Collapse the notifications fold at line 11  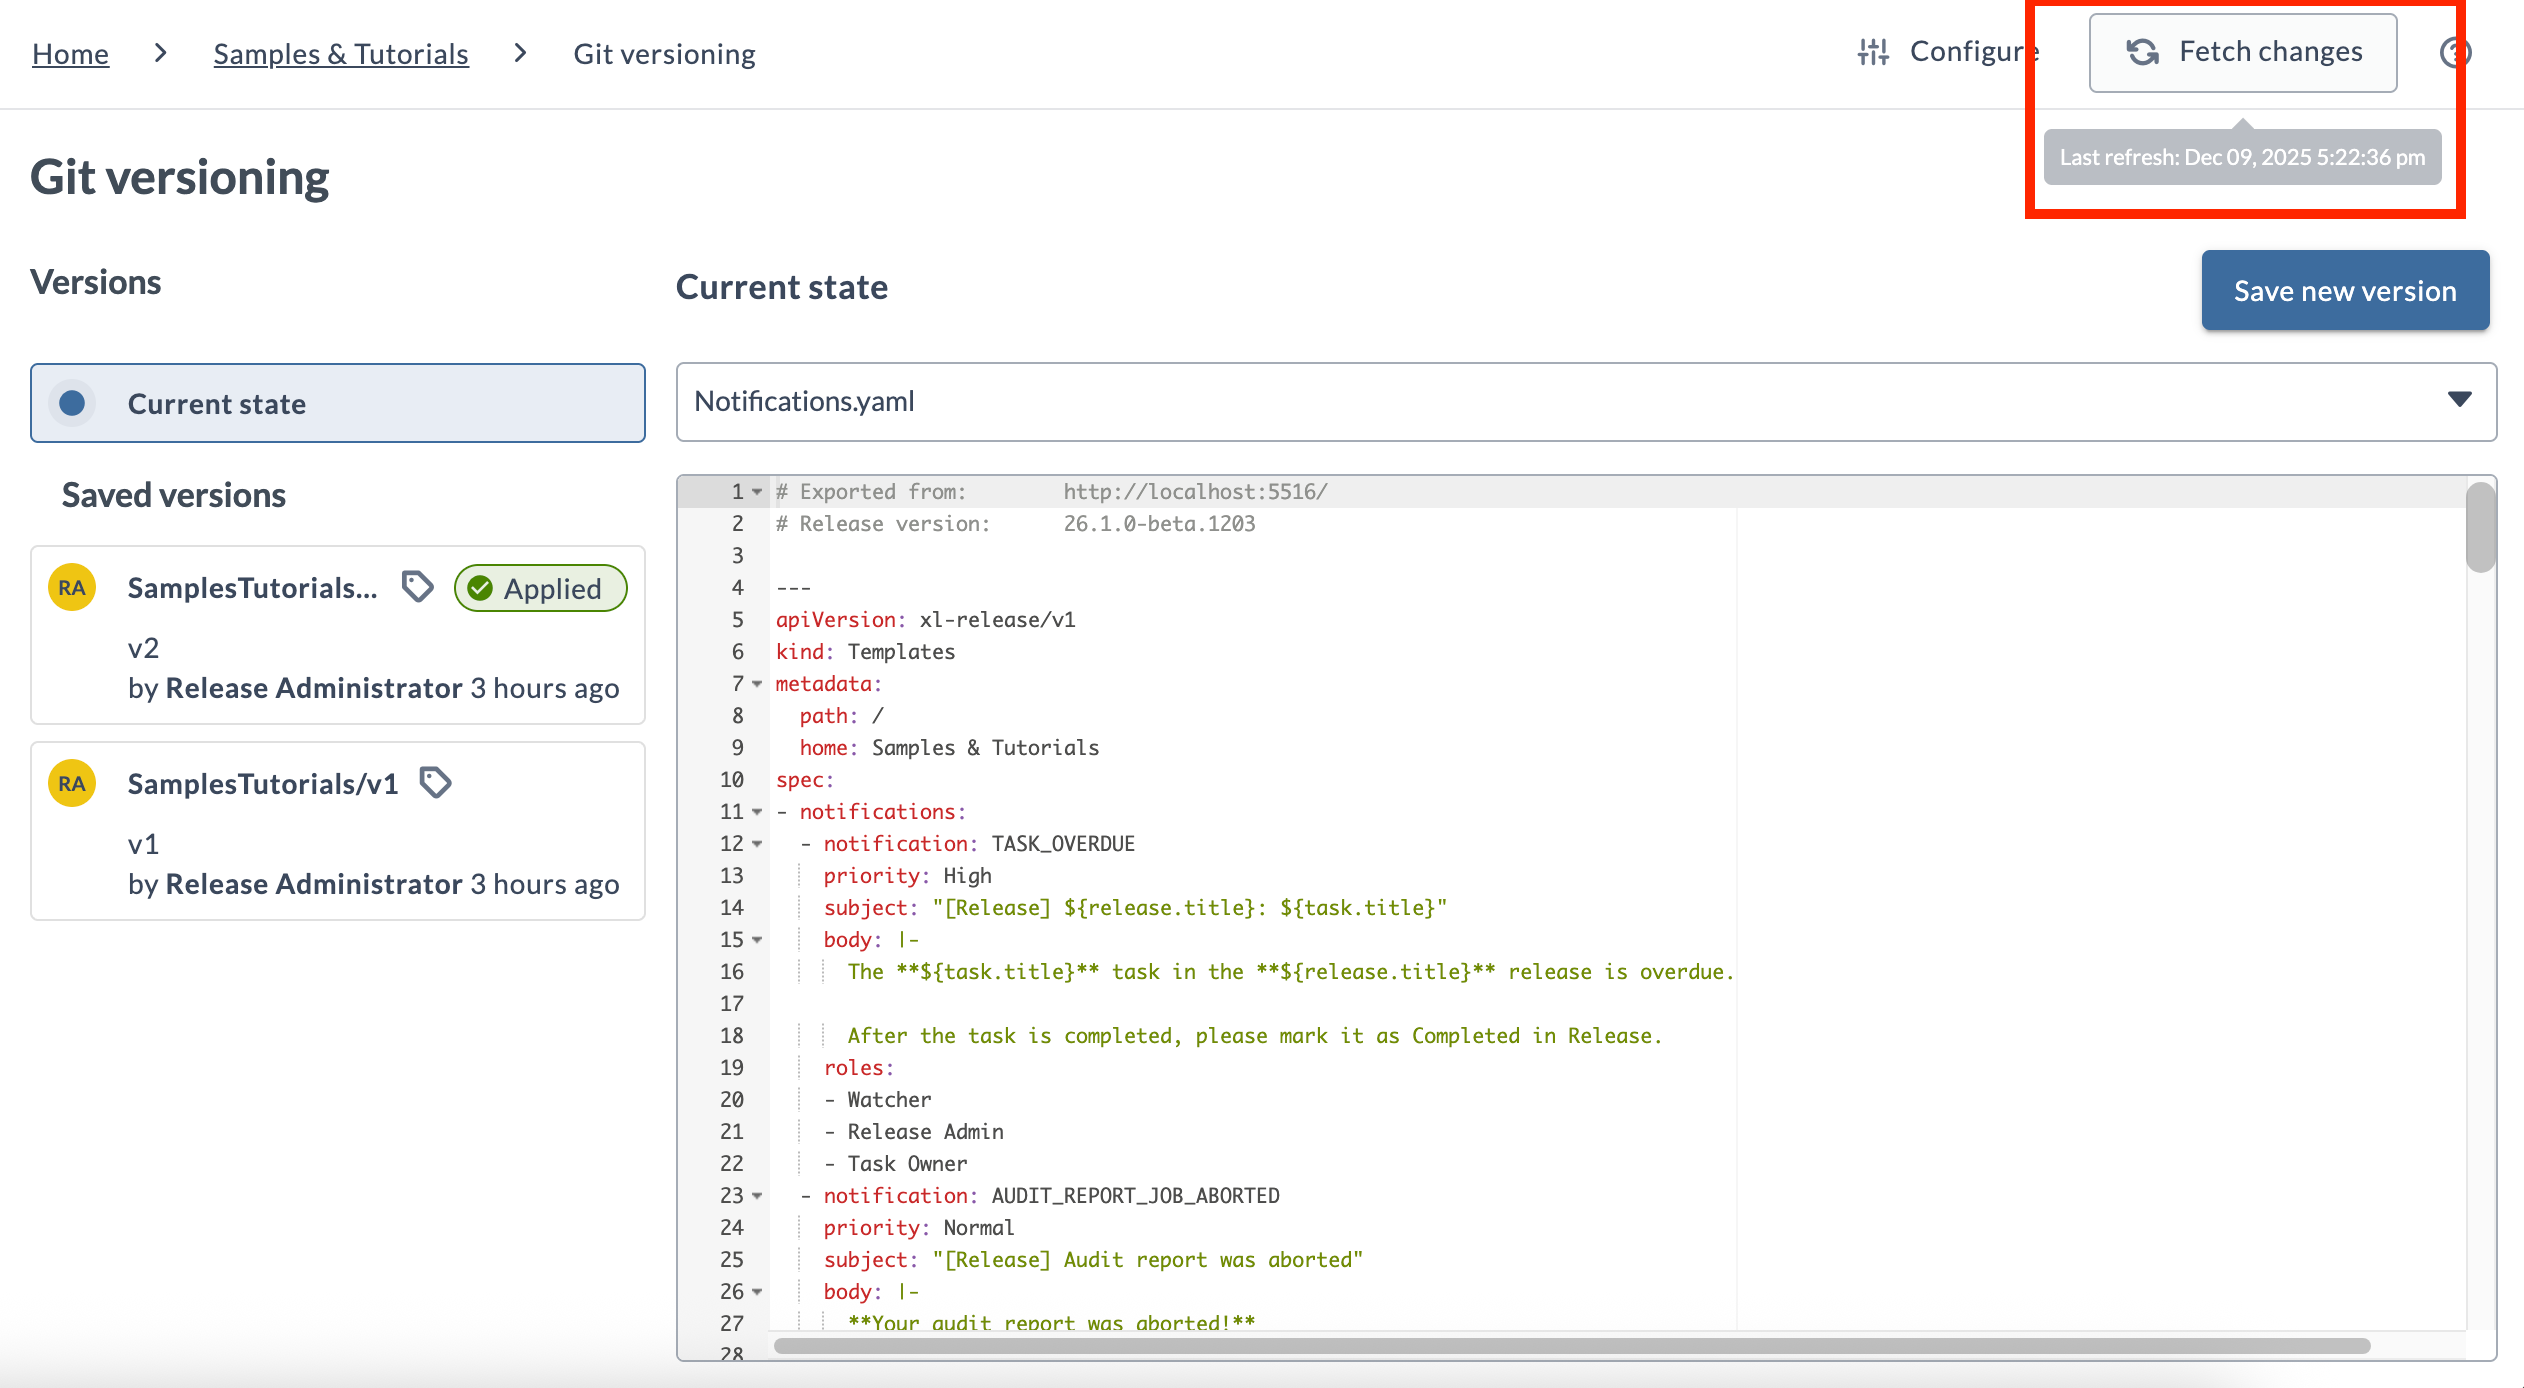tap(757, 812)
